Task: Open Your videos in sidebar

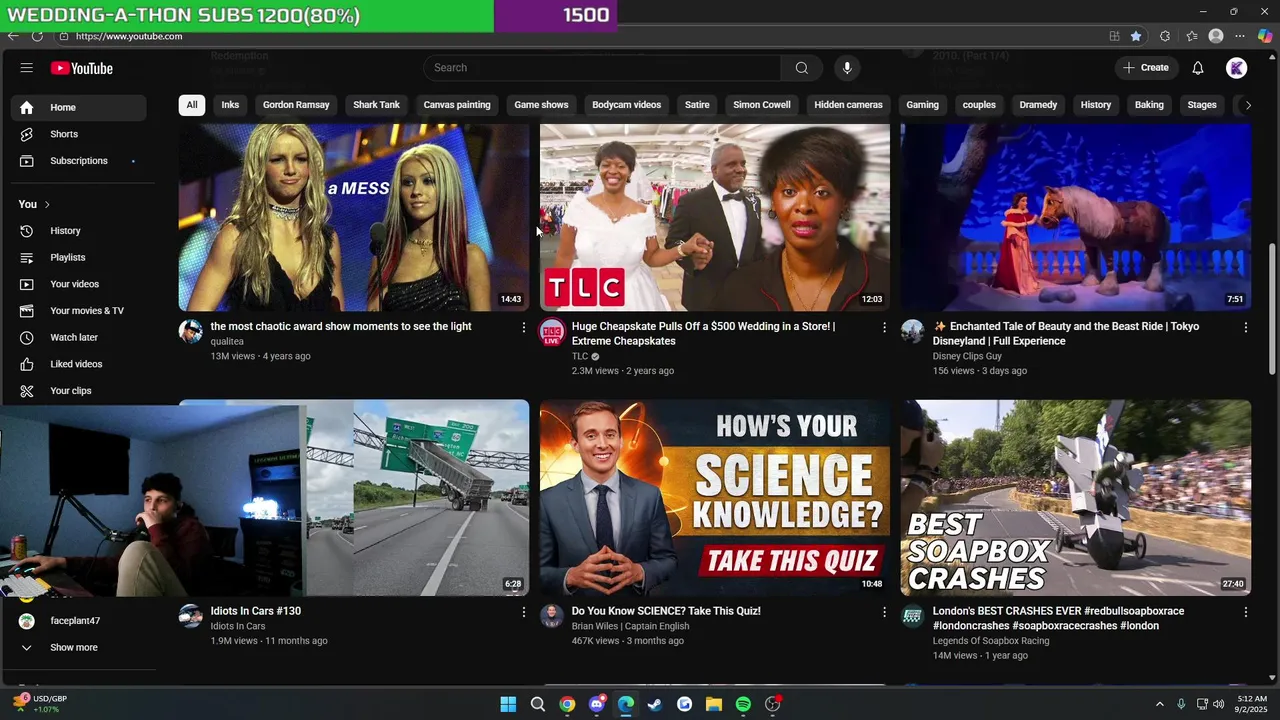Action: coord(79,284)
